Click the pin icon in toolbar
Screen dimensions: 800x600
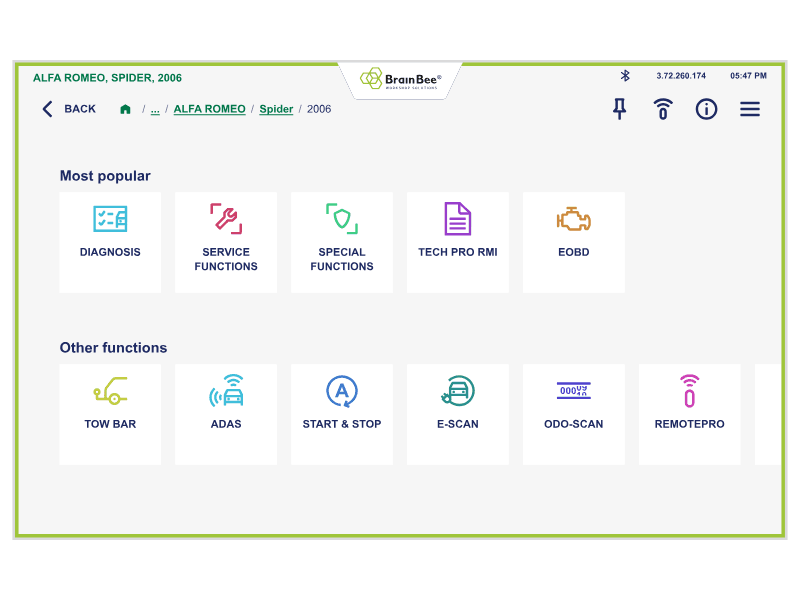[619, 109]
